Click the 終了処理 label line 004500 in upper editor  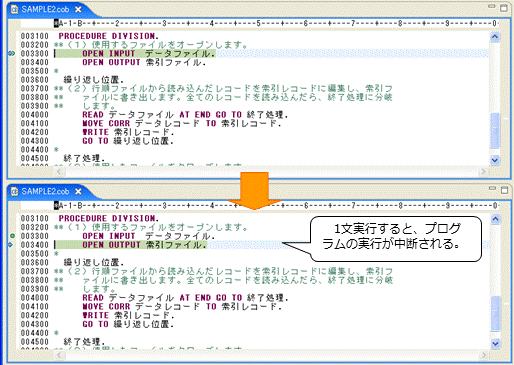84,158
